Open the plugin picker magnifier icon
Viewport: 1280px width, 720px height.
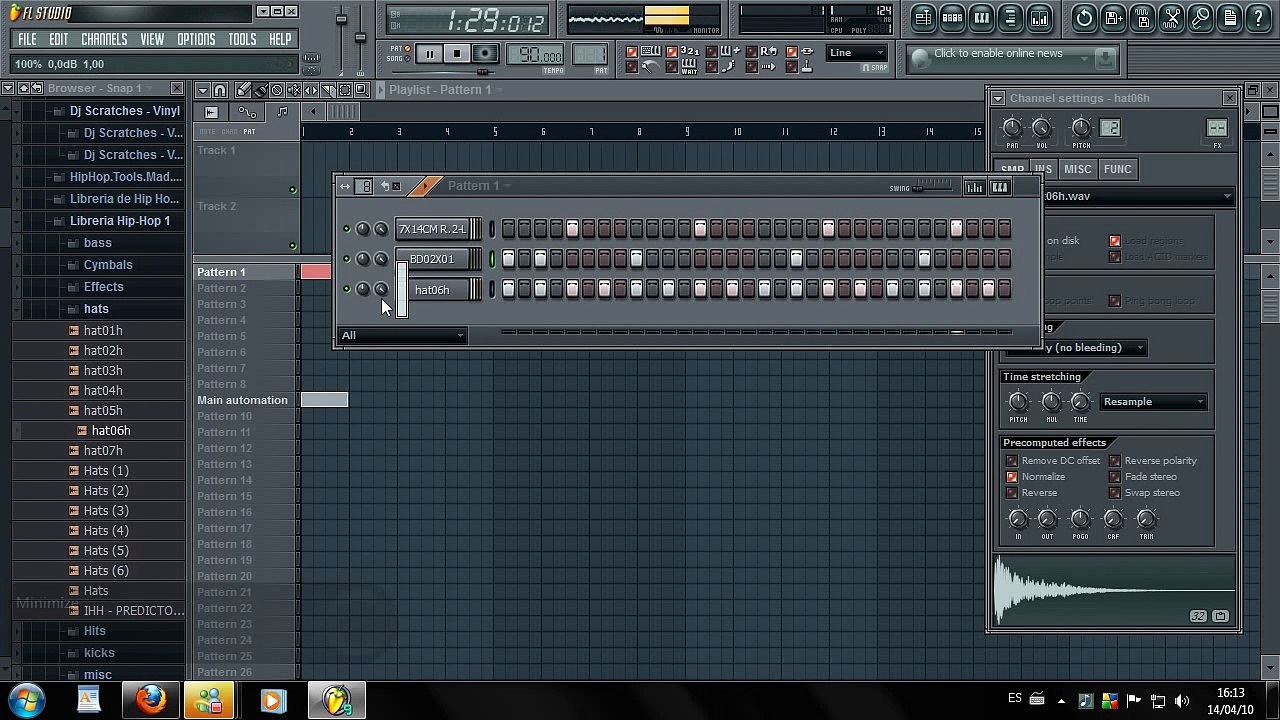point(1200,17)
